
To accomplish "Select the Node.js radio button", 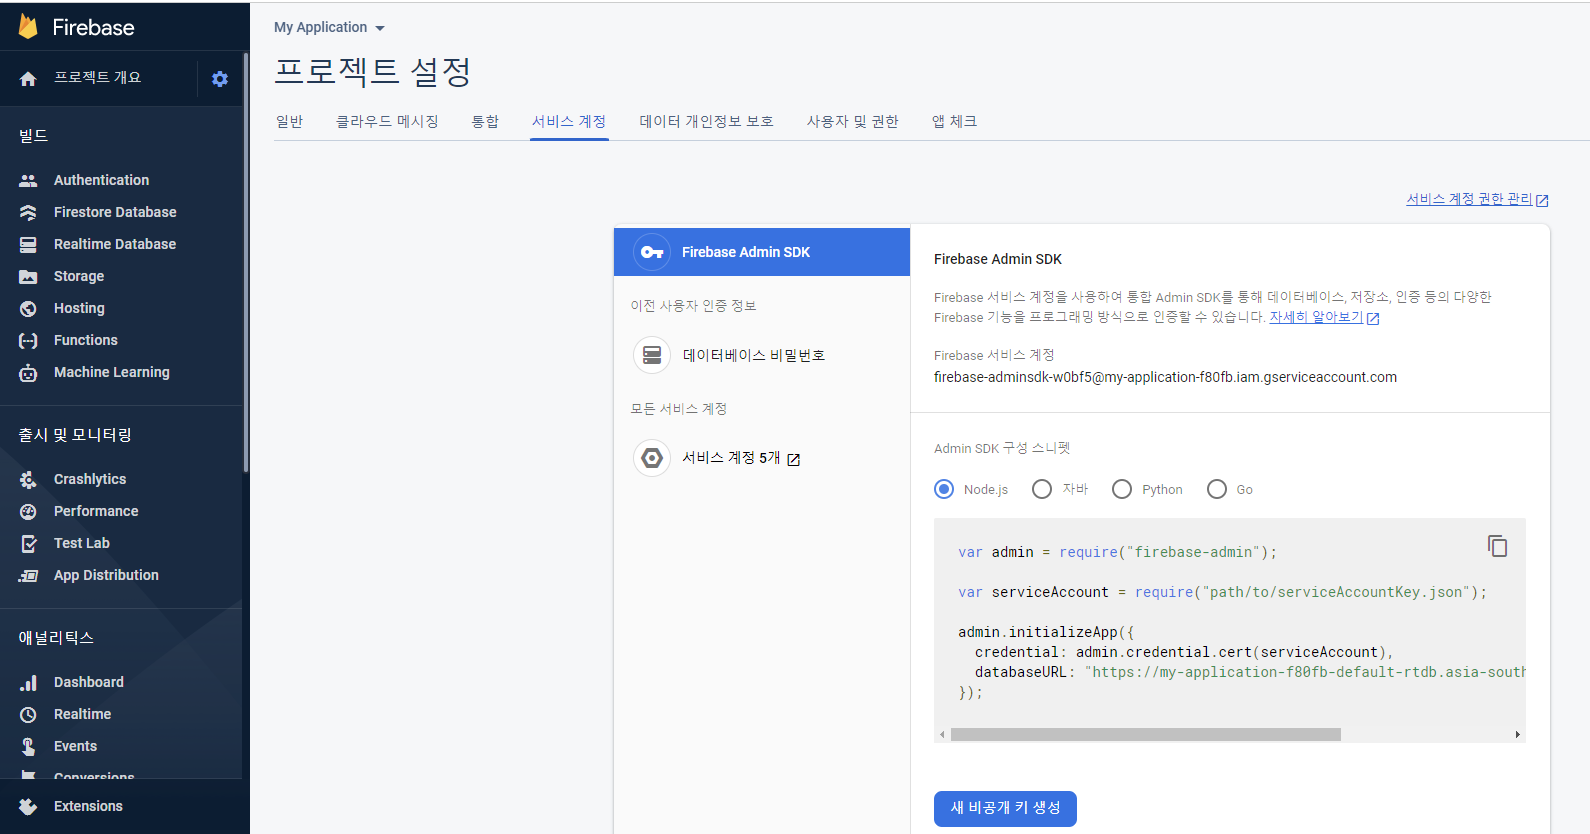I will tap(944, 489).
